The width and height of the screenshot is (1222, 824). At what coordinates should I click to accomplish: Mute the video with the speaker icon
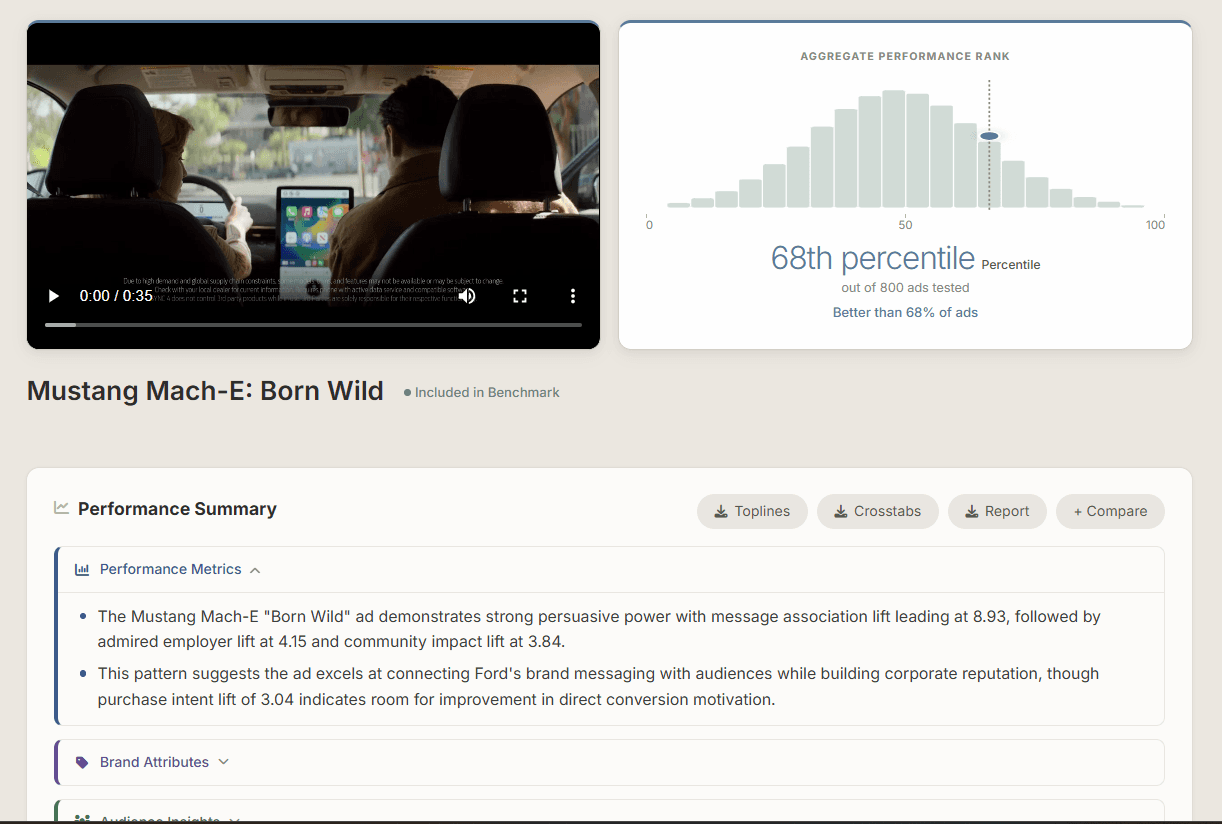pyautogui.click(x=467, y=296)
